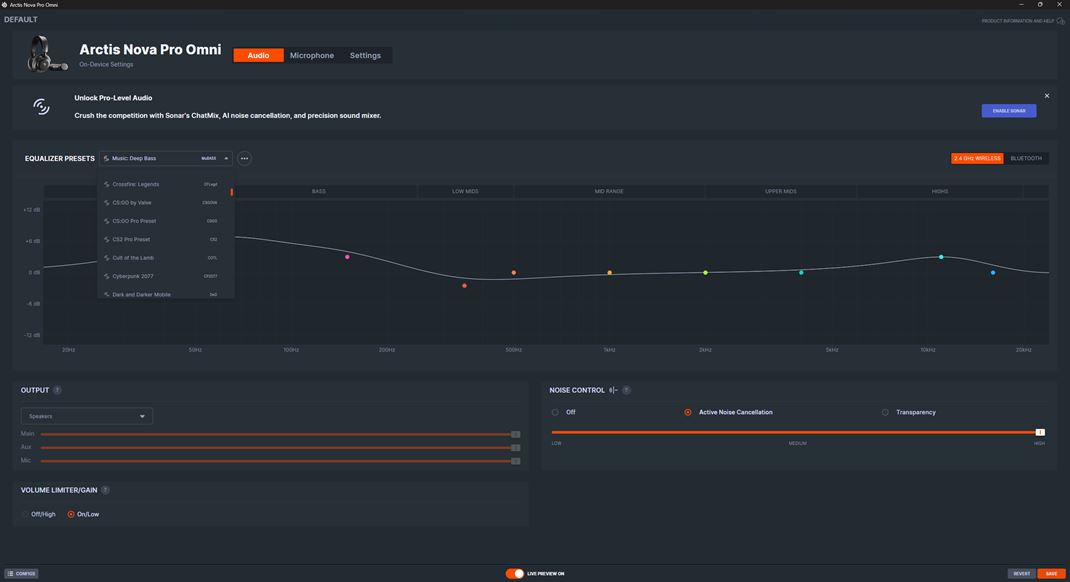
Task: Click the BASS frequency band header
Action: click(x=319, y=192)
